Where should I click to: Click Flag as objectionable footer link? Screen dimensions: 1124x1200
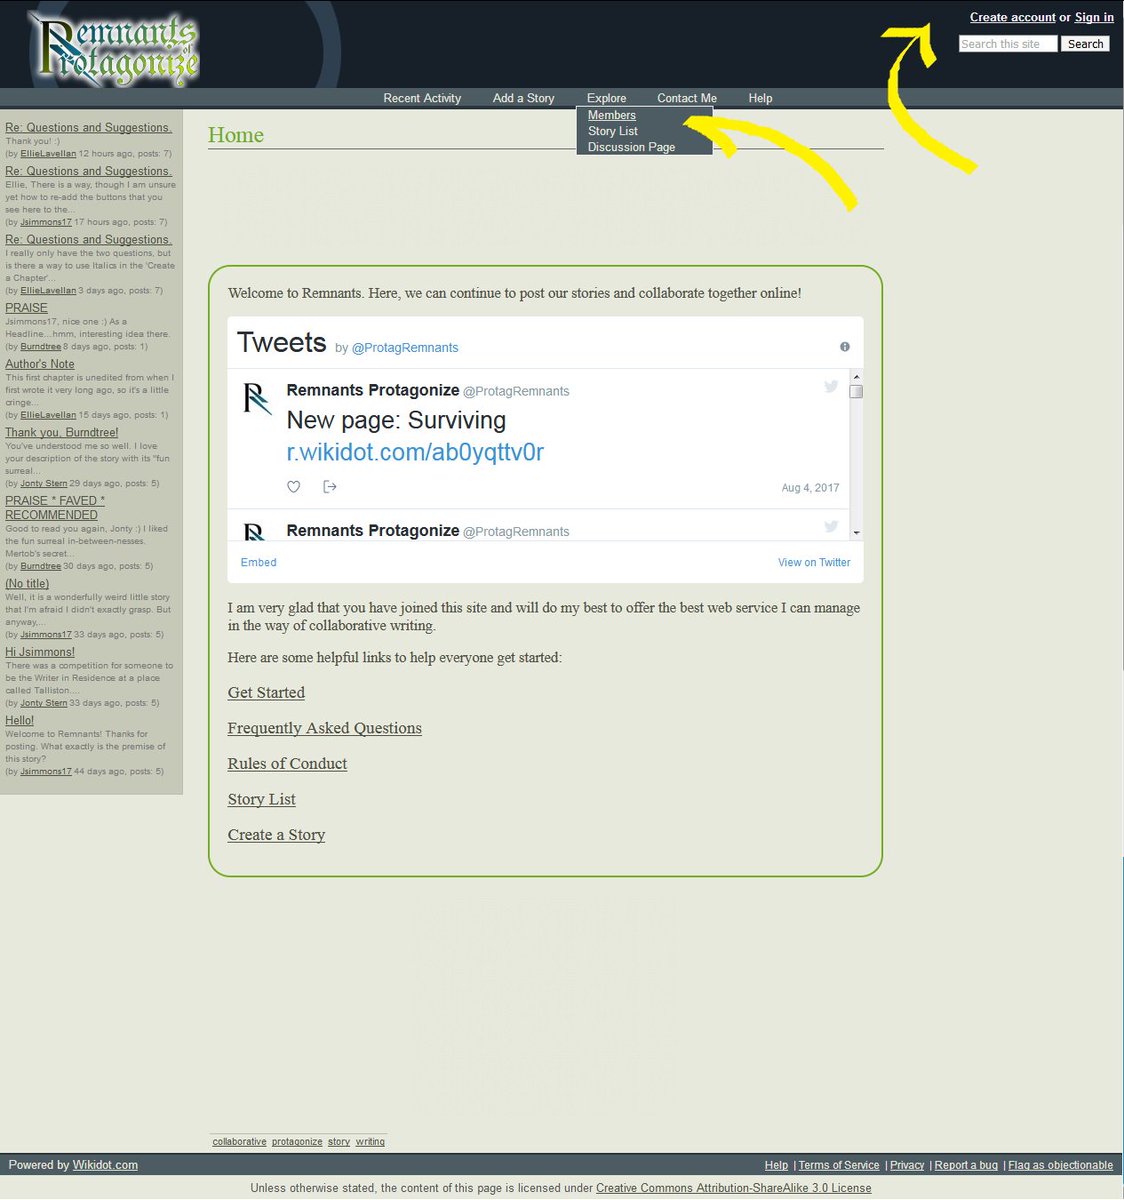[x=1060, y=1165]
